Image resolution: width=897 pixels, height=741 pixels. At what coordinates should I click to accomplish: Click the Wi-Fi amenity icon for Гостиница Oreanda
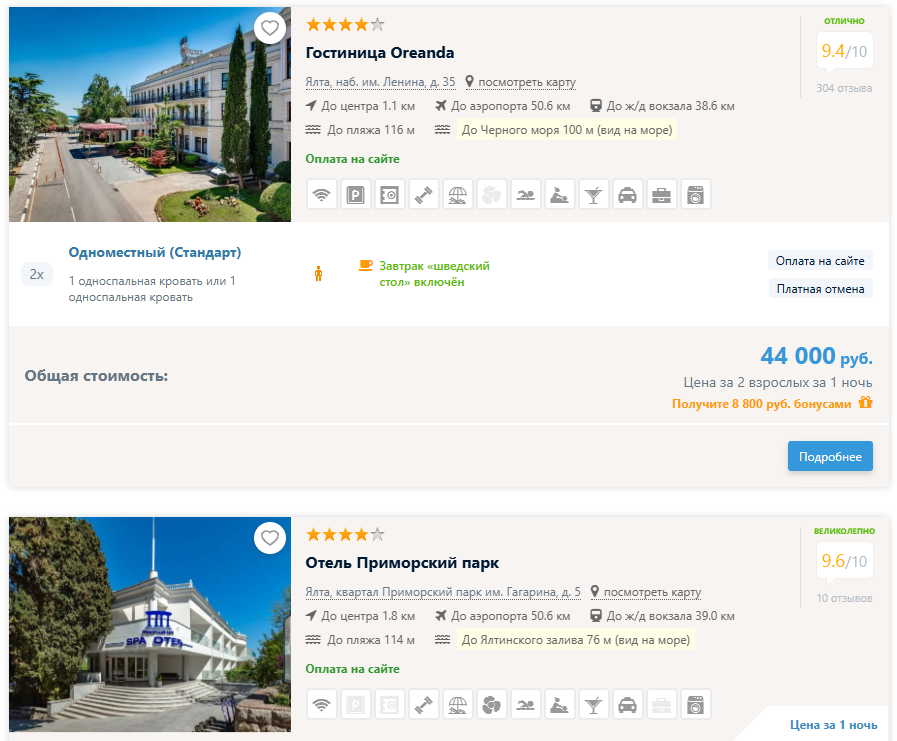pyautogui.click(x=321, y=195)
